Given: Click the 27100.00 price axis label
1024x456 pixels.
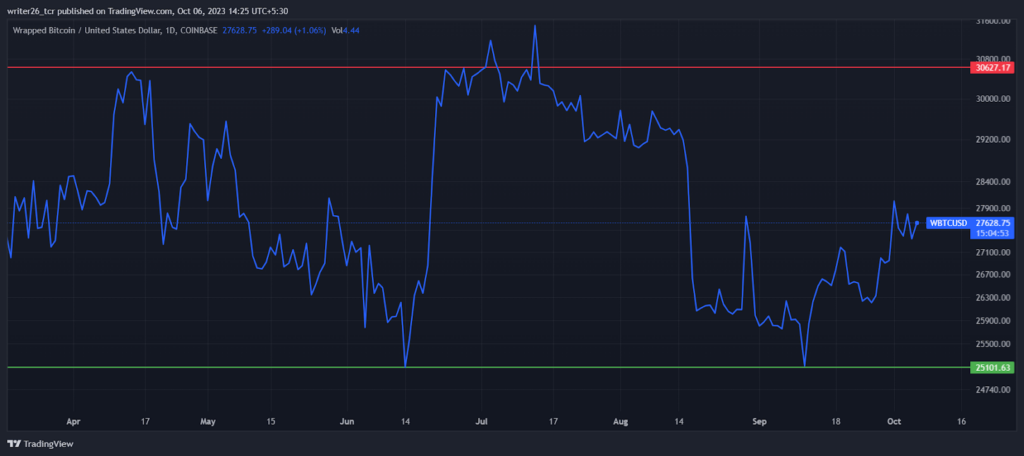Looking at the screenshot, I should [992, 252].
